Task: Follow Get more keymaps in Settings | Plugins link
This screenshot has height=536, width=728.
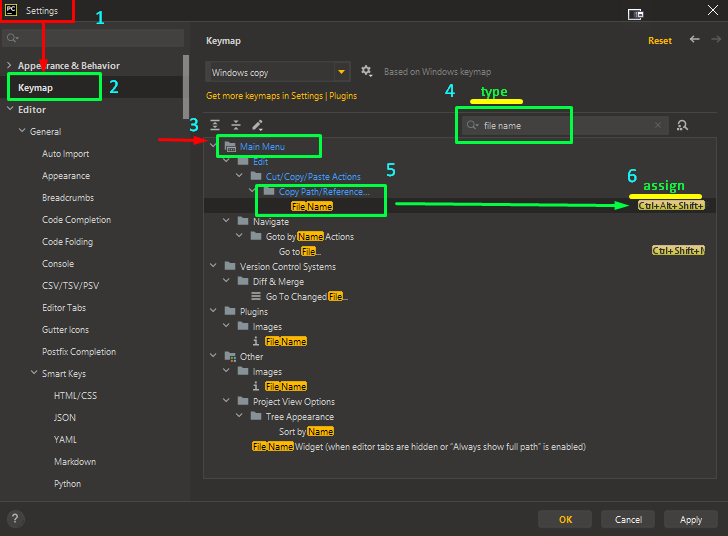Action: pos(281,96)
